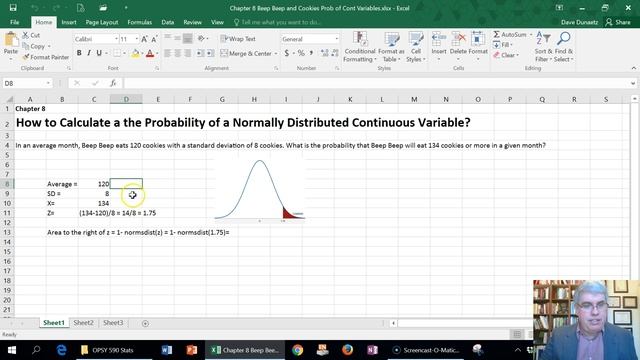
Task: Click Increase Indent icon
Action: [210, 53]
